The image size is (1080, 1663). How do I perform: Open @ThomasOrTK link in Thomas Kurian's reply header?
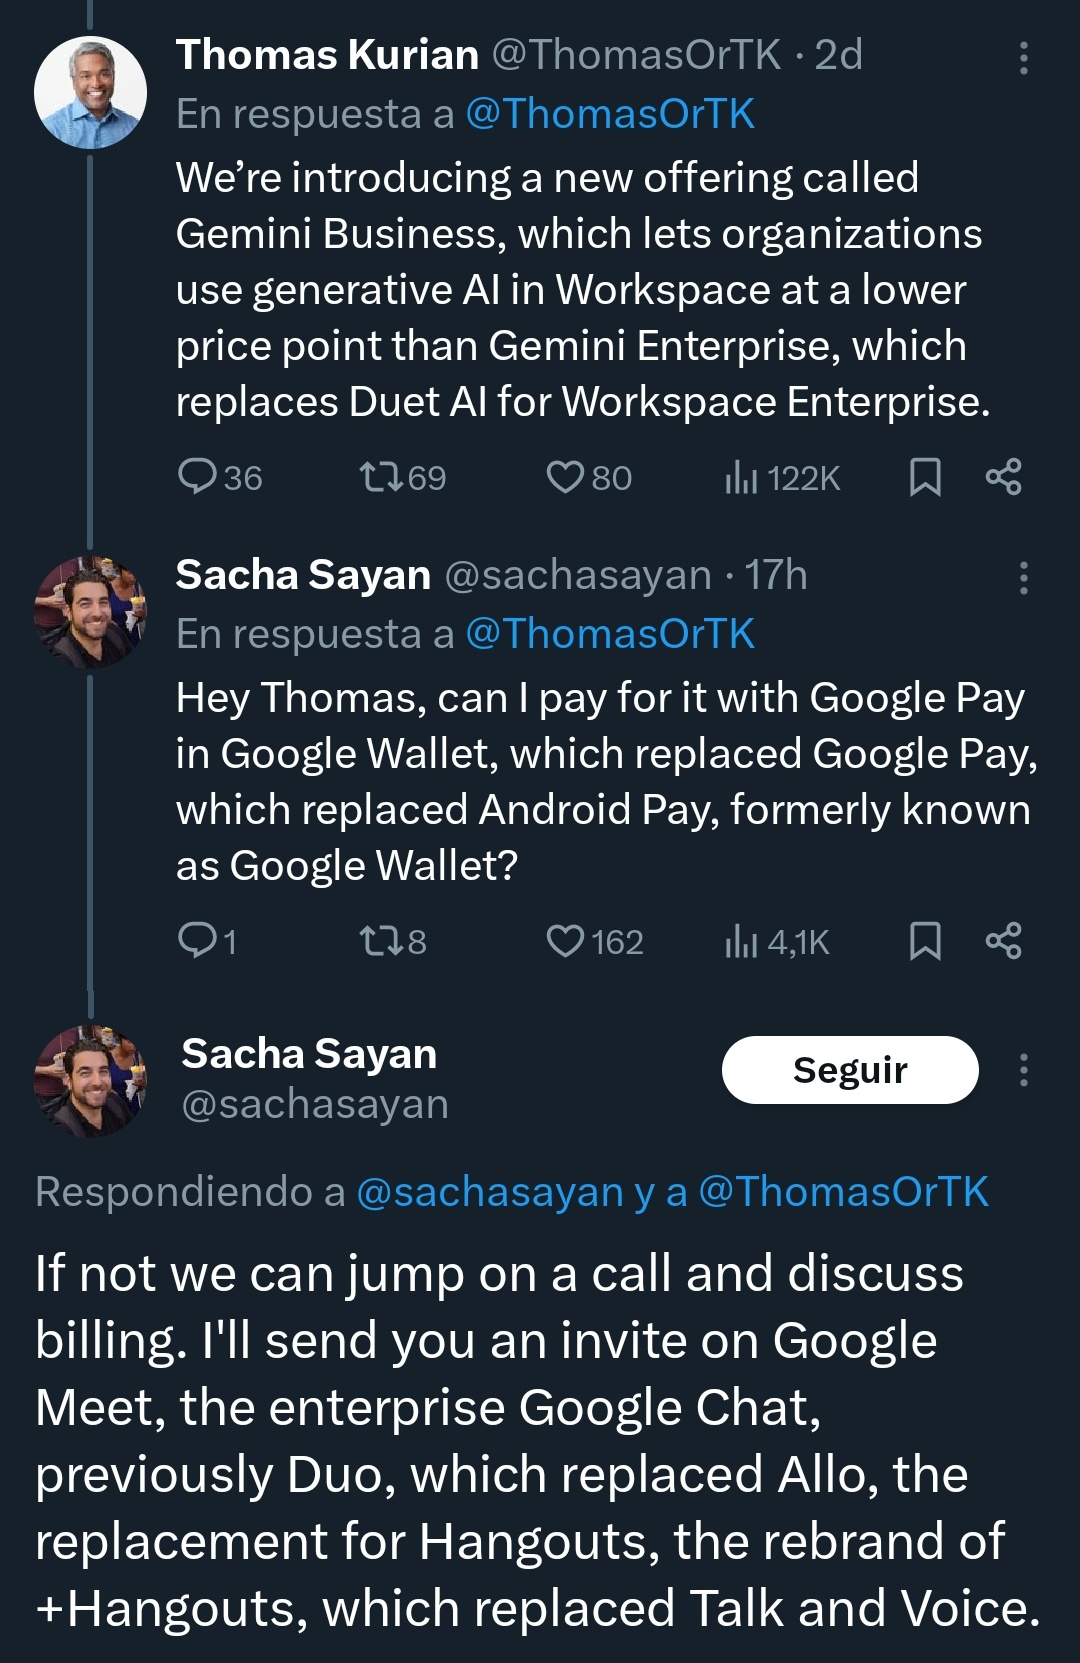coord(610,114)
